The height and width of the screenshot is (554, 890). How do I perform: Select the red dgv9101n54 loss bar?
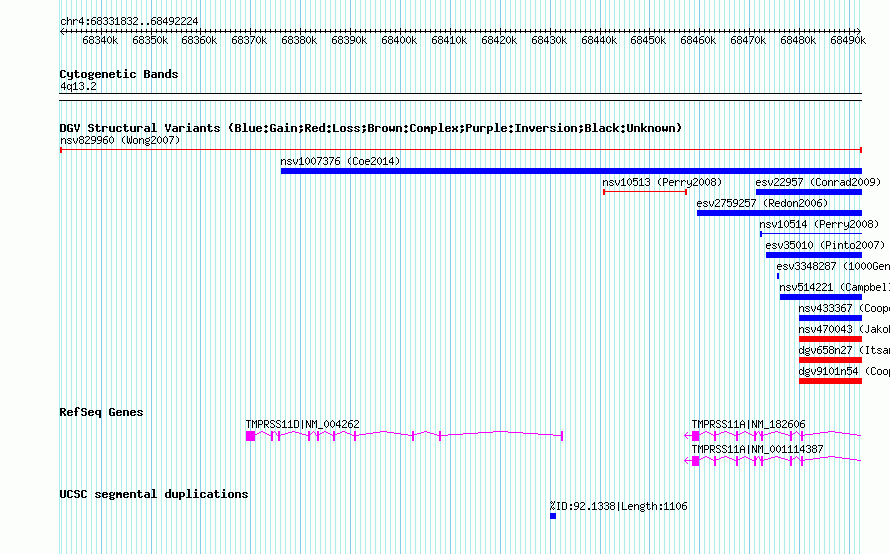click(830, 381)
